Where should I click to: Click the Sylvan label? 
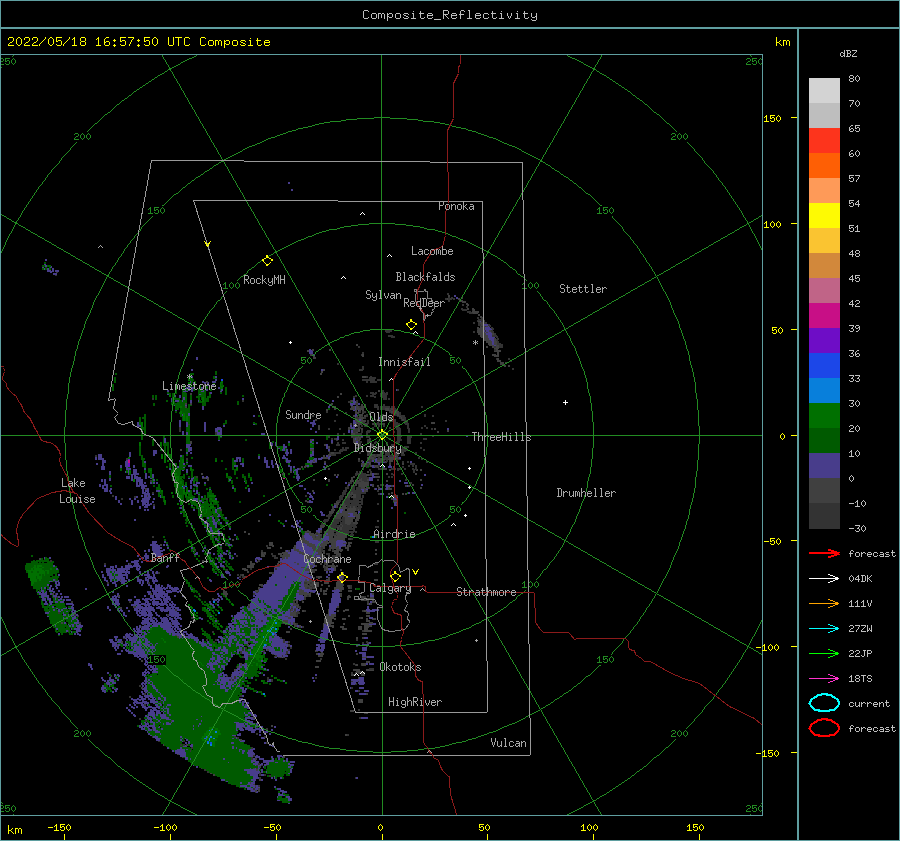pos(383,295)
